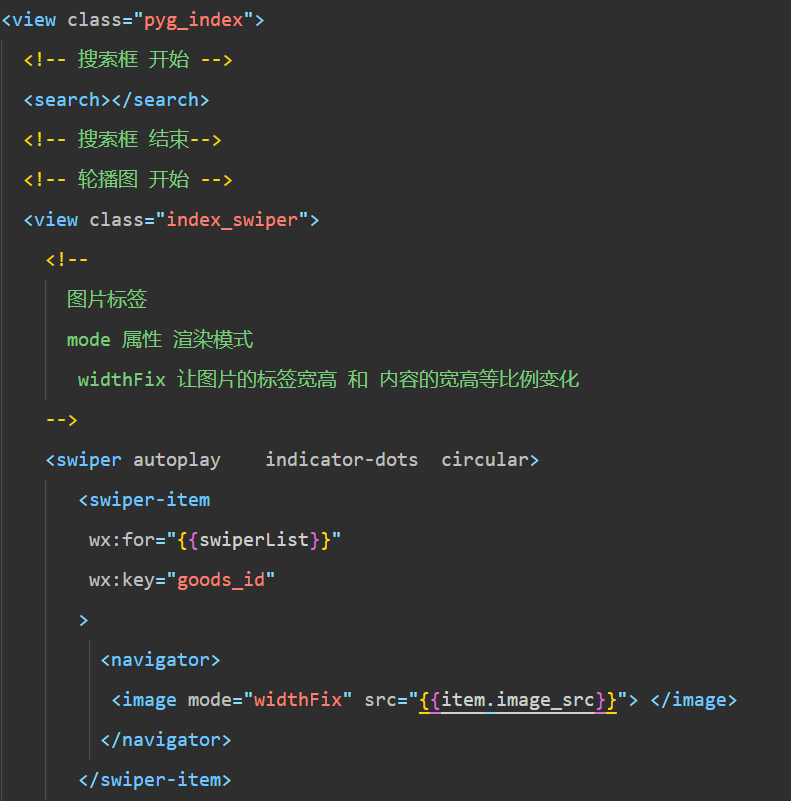Click the 轮播图 开始 comment

[x=128, y=180]
